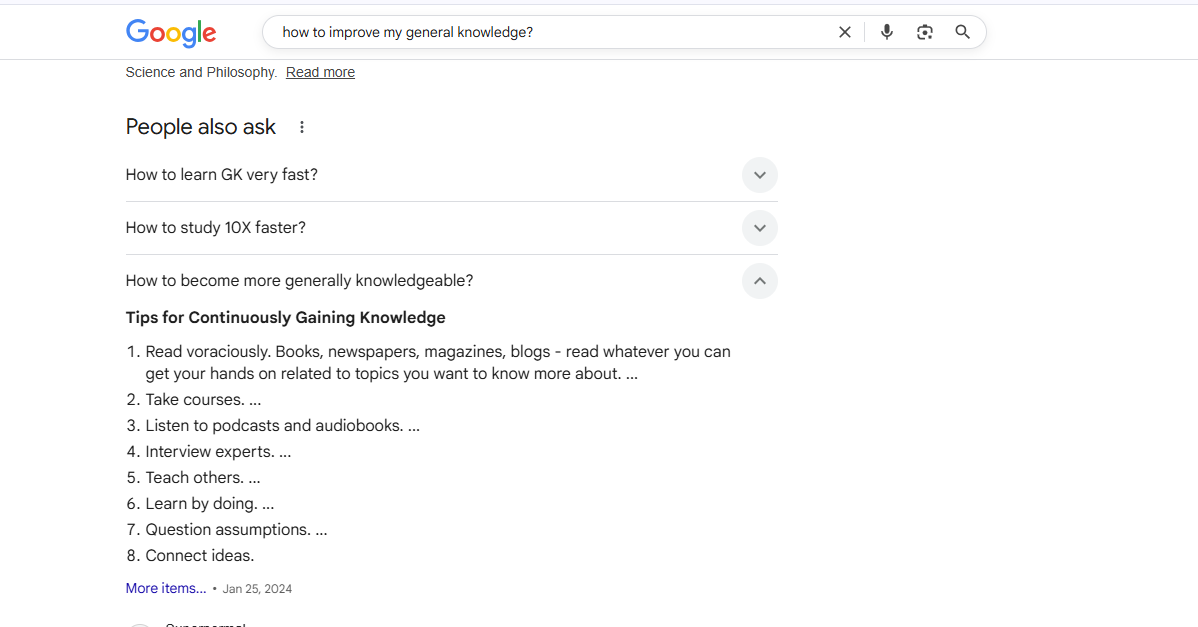Click the How to study 10X faster question text
1198x627 pixels.
pyautogui.click(x=215, y=227)
